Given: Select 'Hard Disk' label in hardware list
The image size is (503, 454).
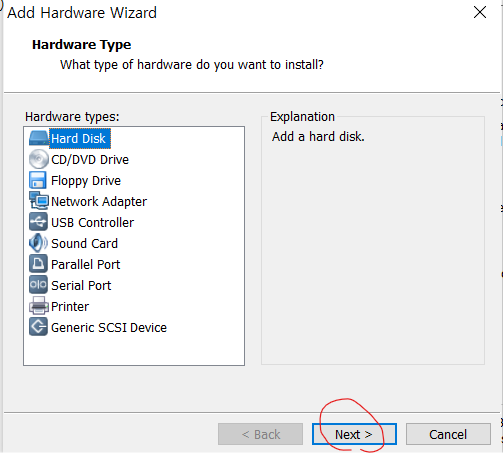Looking at the screenshot, I should (79, 138).
